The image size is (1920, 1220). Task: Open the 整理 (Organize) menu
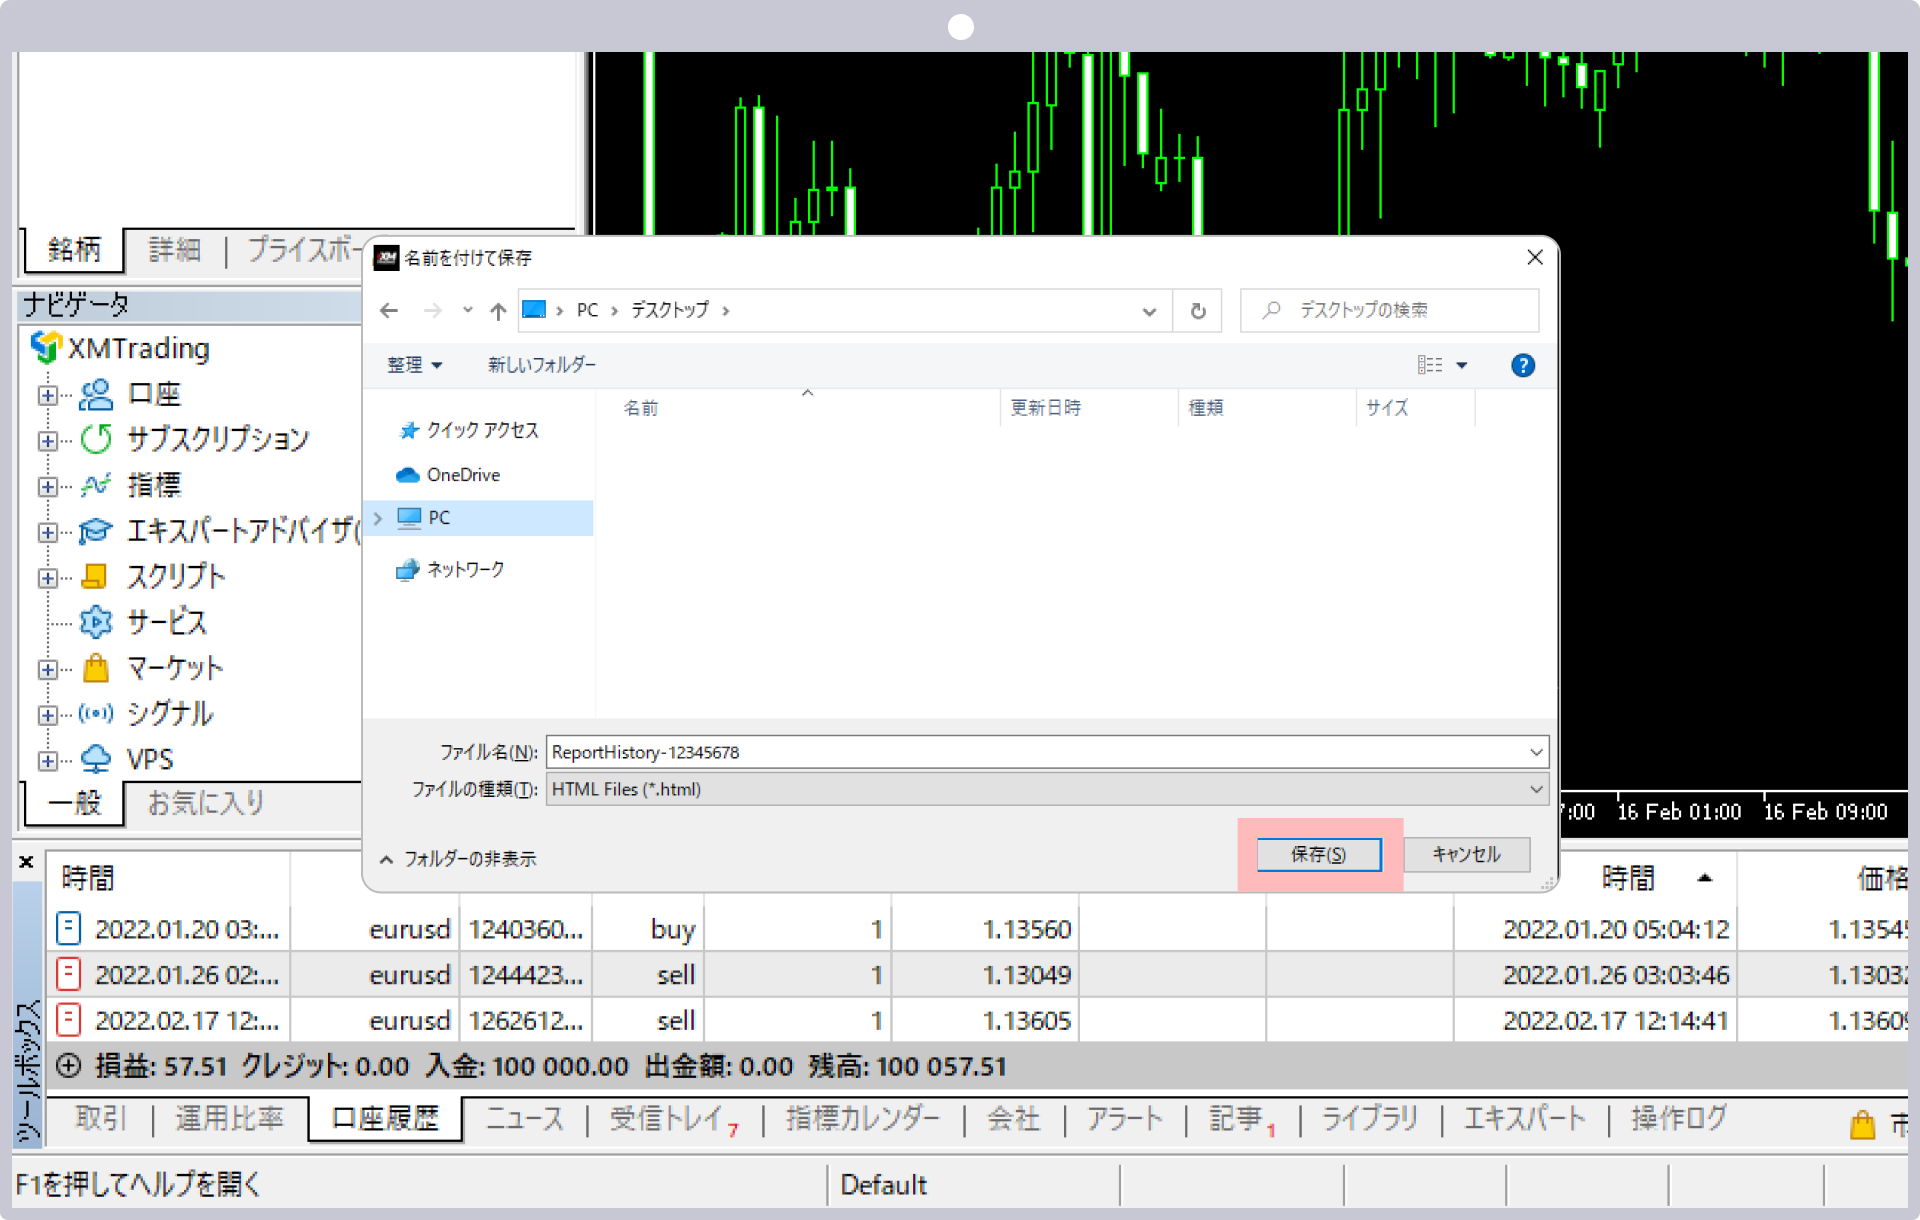[414, 365]
